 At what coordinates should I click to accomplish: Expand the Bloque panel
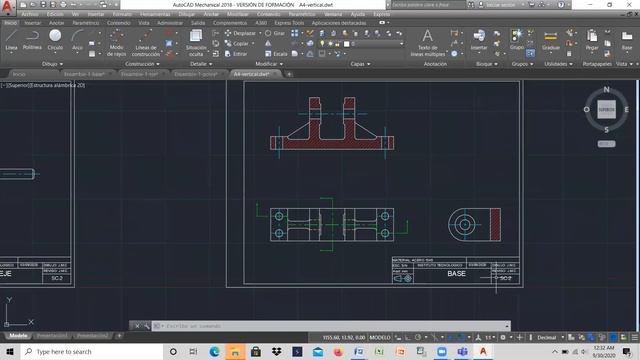(x=487, y=64)
